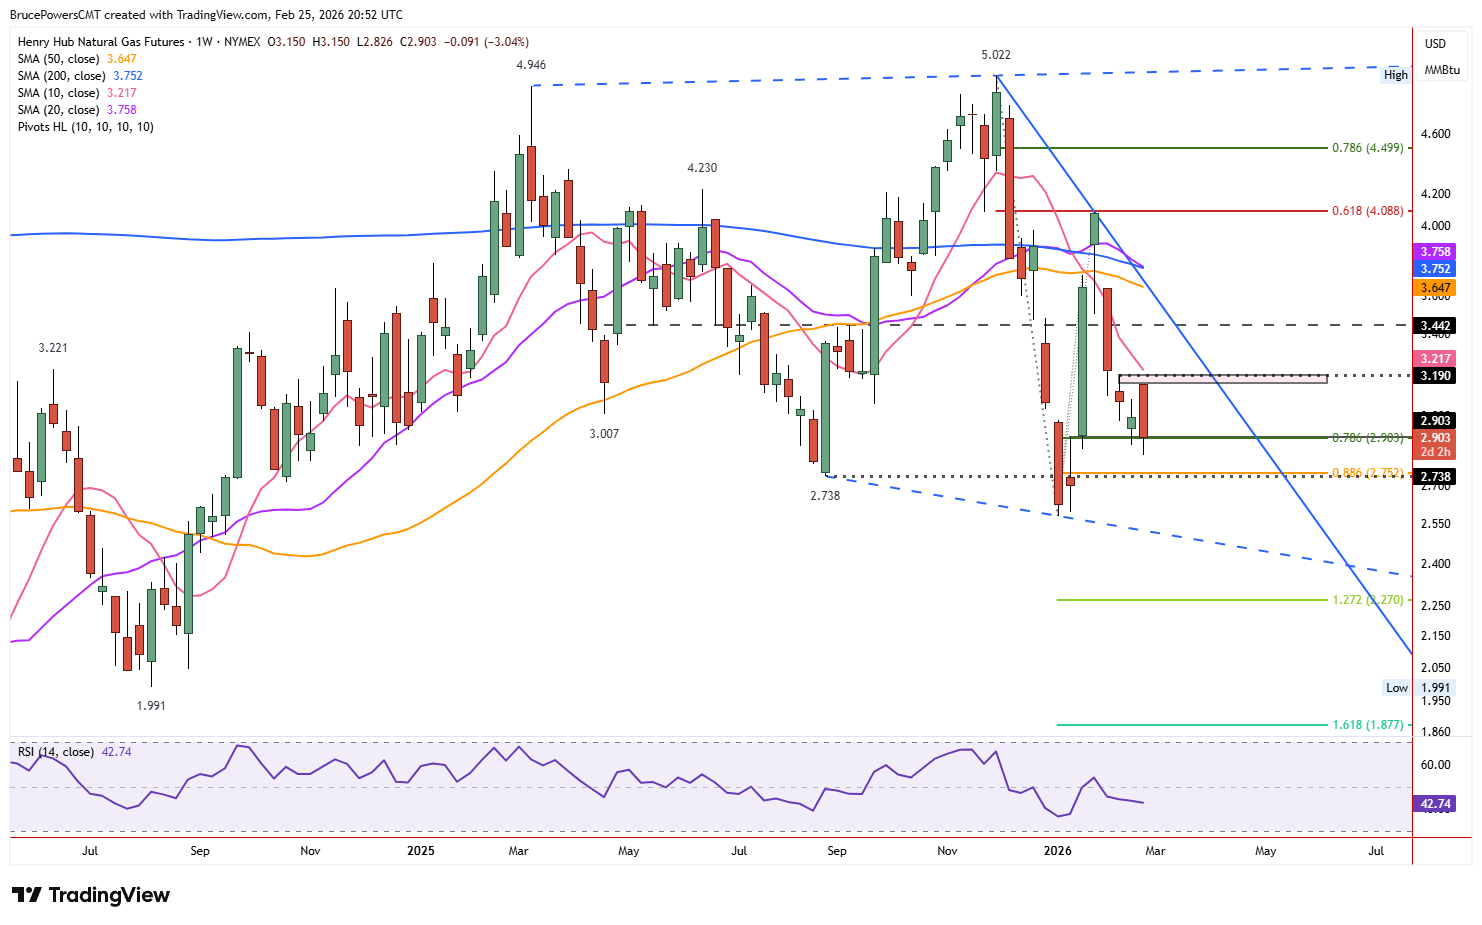The image size is (1482, 925).
Task: Click the 2.150 tick on price axis
Action: 1435,636
